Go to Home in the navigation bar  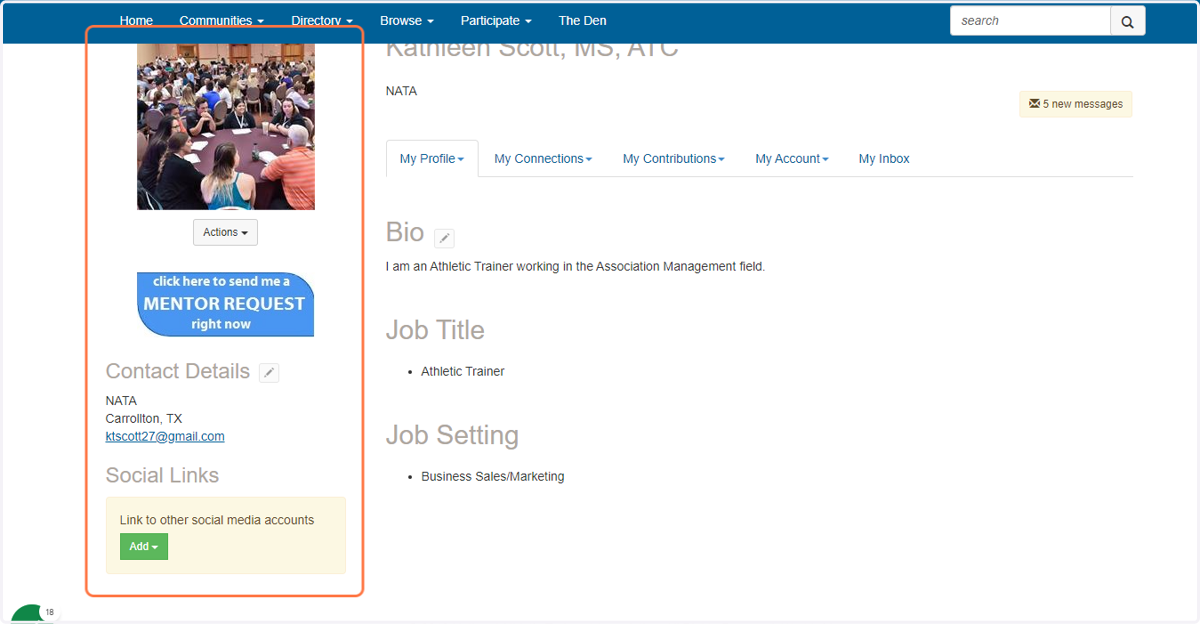click(x=136, y=20)
